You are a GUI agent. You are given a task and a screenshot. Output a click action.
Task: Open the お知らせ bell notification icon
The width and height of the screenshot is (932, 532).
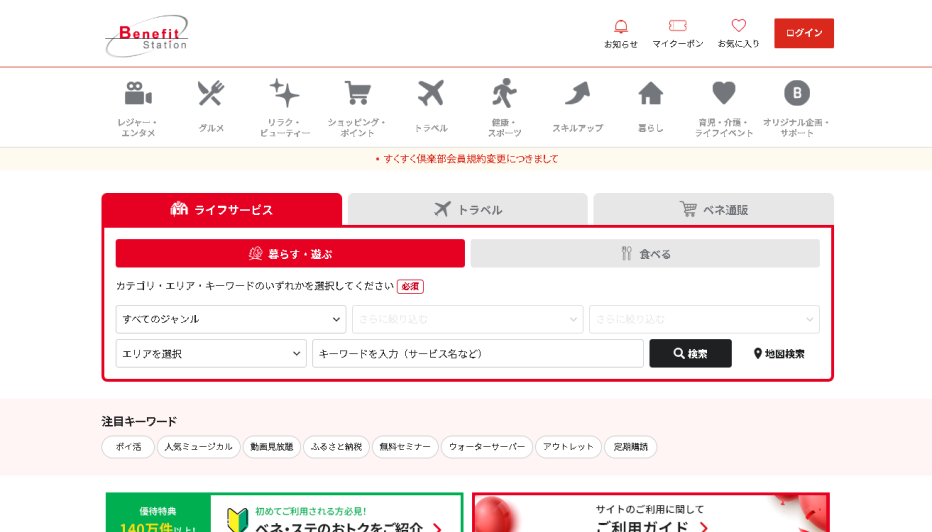(620, 27)
